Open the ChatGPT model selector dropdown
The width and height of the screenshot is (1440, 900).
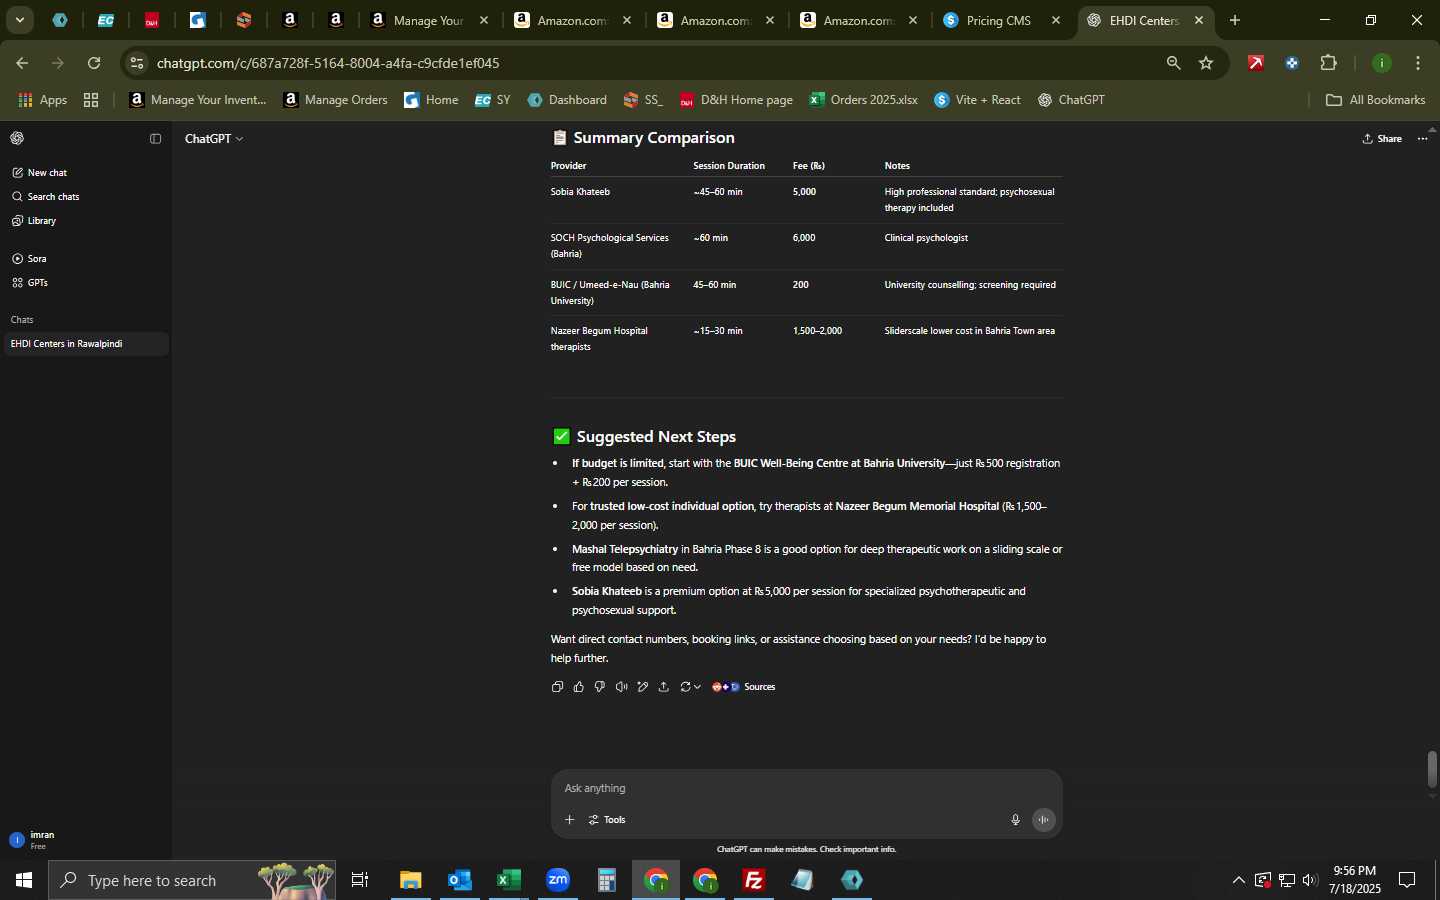[214, 139]
